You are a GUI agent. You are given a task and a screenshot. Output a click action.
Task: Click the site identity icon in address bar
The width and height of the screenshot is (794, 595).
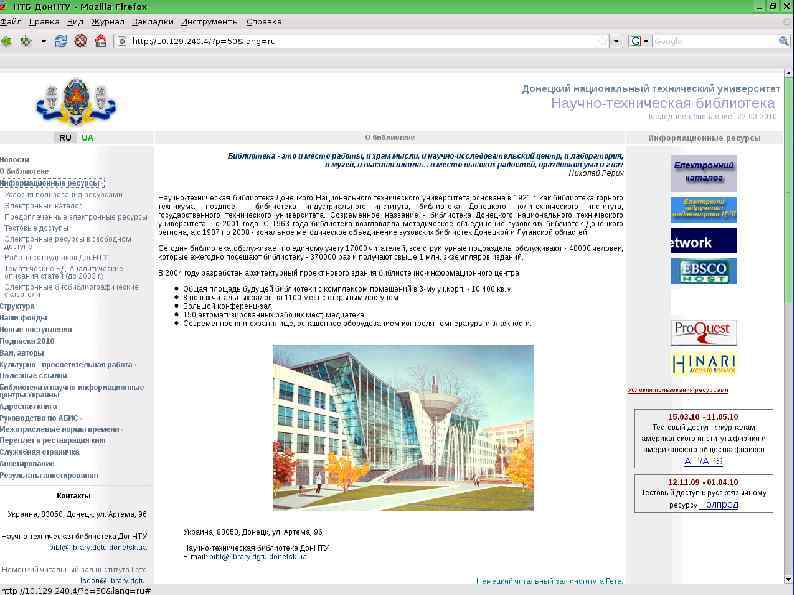[x=122, y=42]
